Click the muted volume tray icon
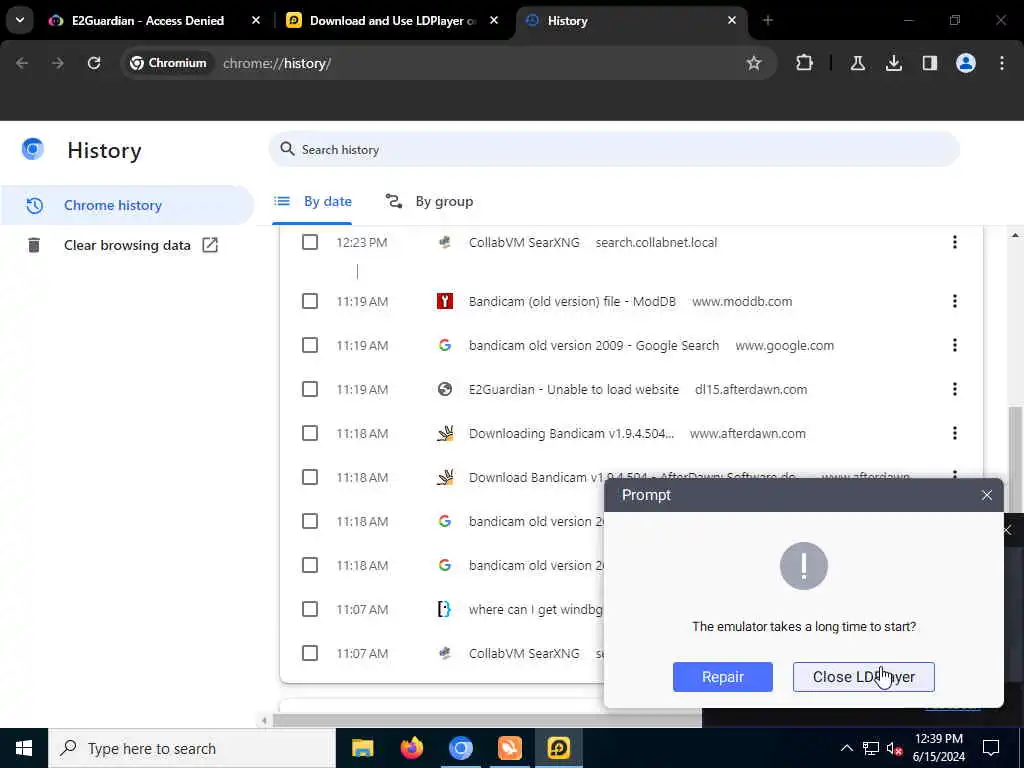This screenshot has height=768, width=1024. click(894, 748)
